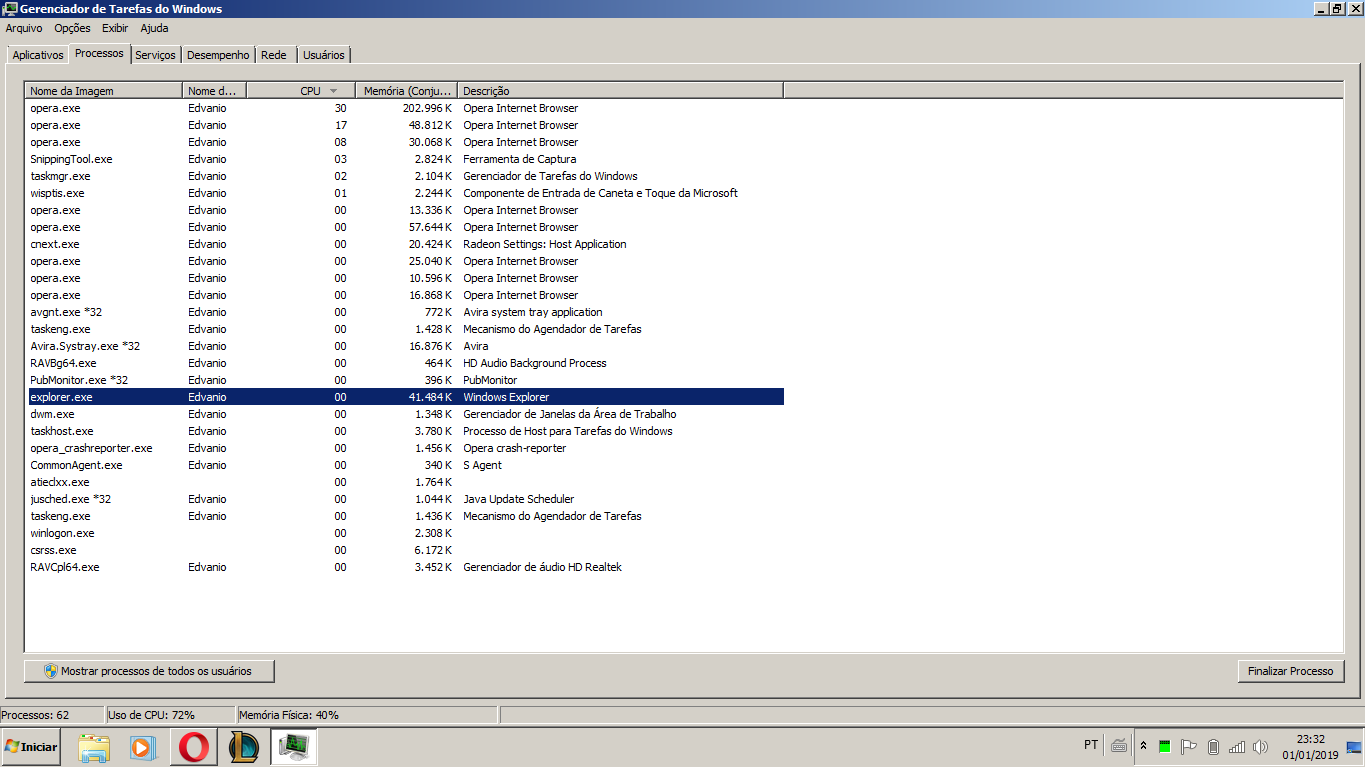Open the Arquivo menu

click(x=24, y=28)
